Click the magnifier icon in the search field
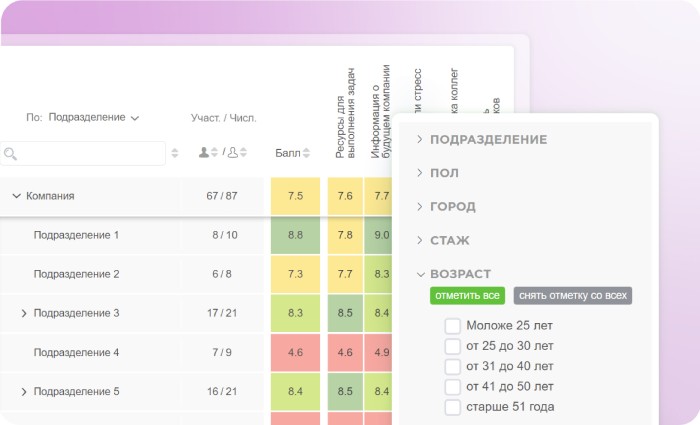The height and width of the screenshot is (425, 700). click(10, 154)
